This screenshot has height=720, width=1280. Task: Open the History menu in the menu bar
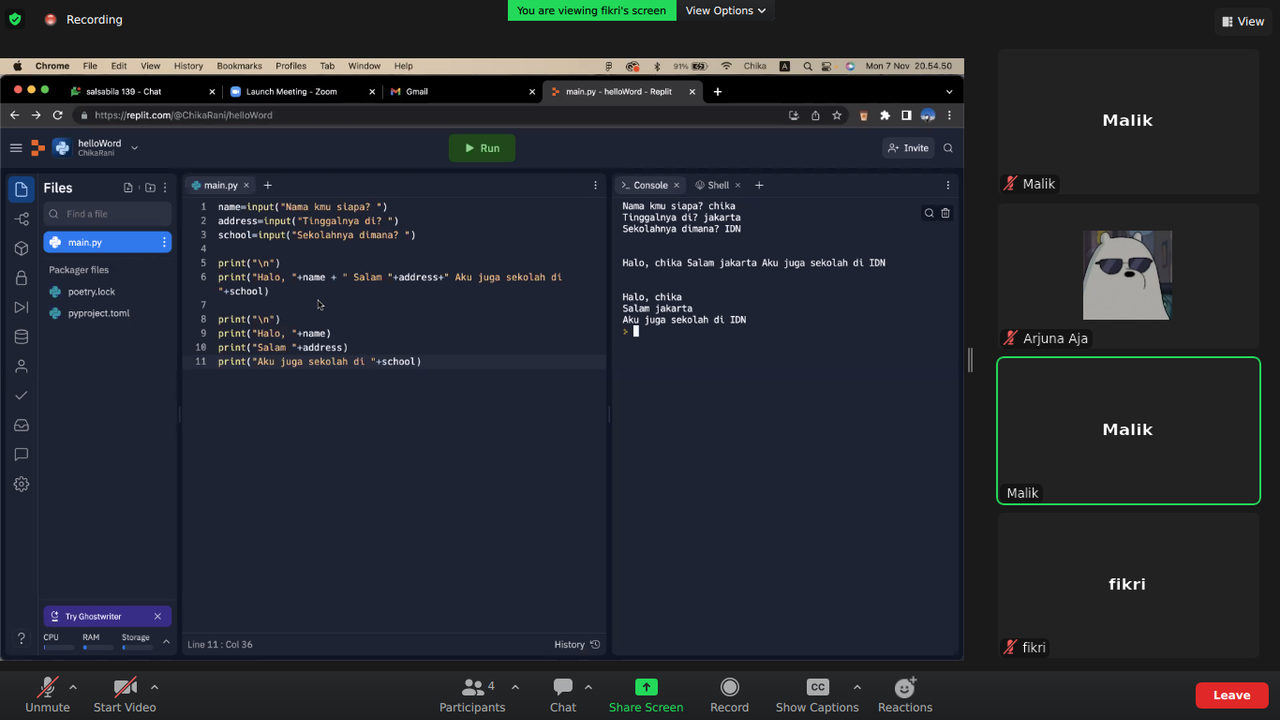click(188, 66)
